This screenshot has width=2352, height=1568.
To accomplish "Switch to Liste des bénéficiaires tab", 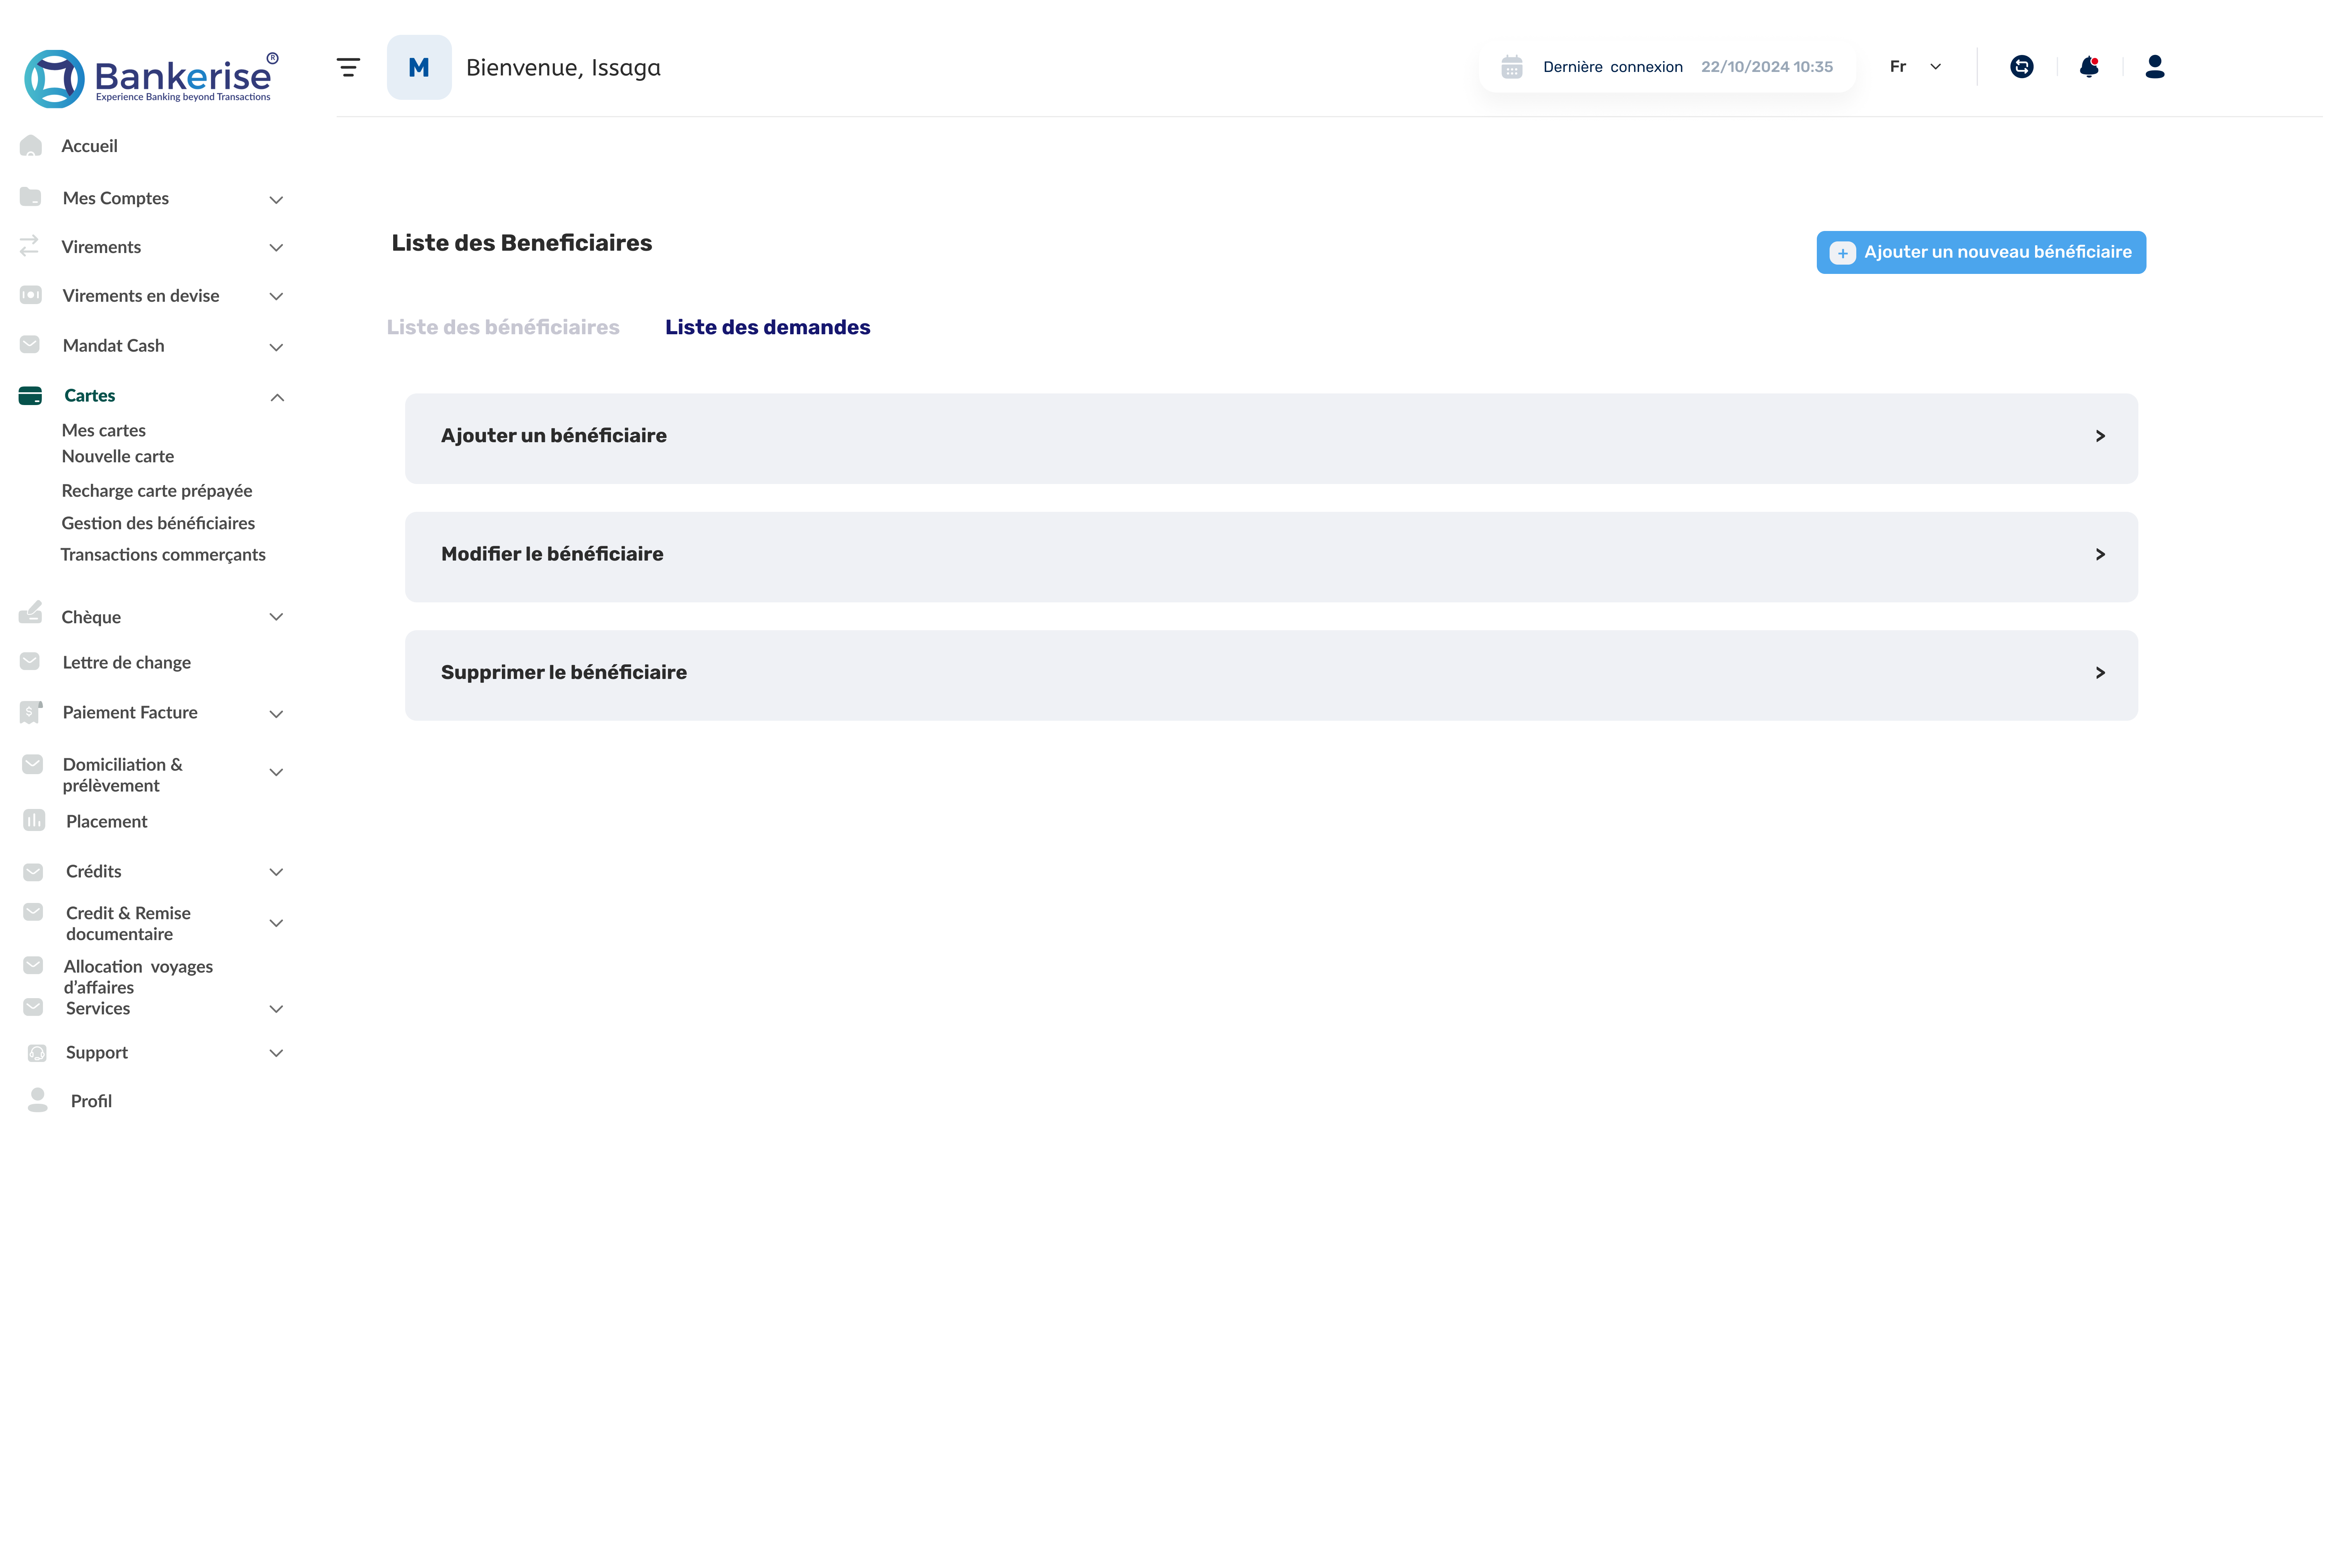I will (x=503, y=327).
